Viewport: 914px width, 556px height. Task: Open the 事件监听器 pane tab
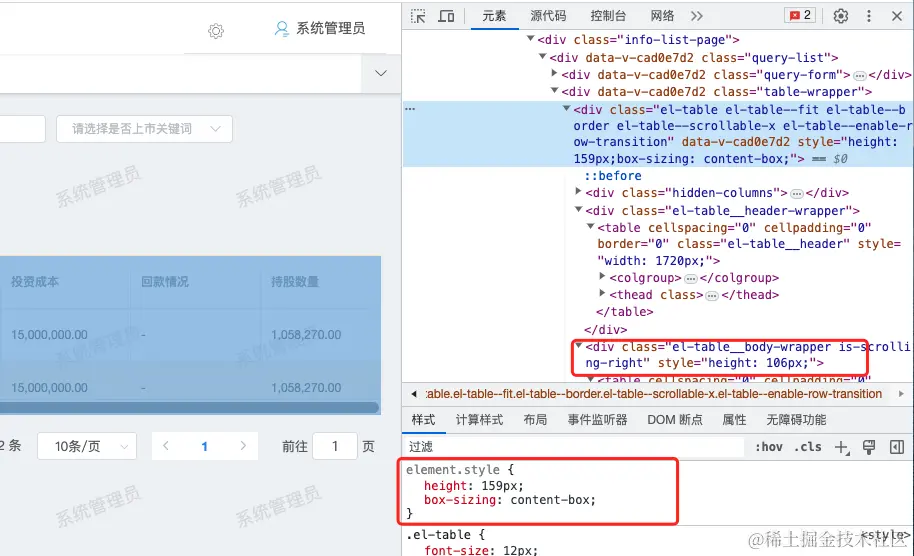click(x=597, y=420)
